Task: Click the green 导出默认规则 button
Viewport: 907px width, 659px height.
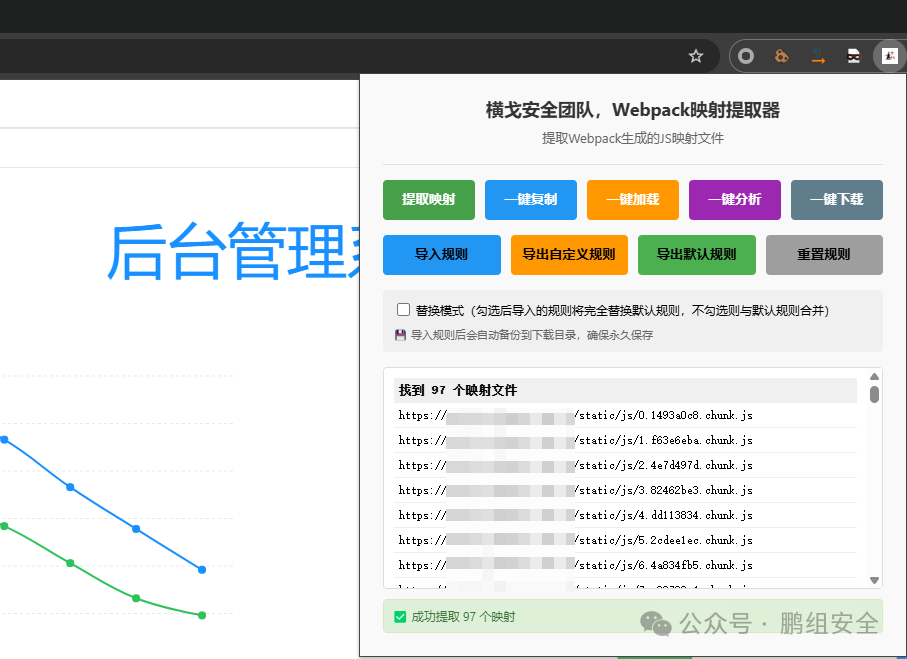Action: 696,255
